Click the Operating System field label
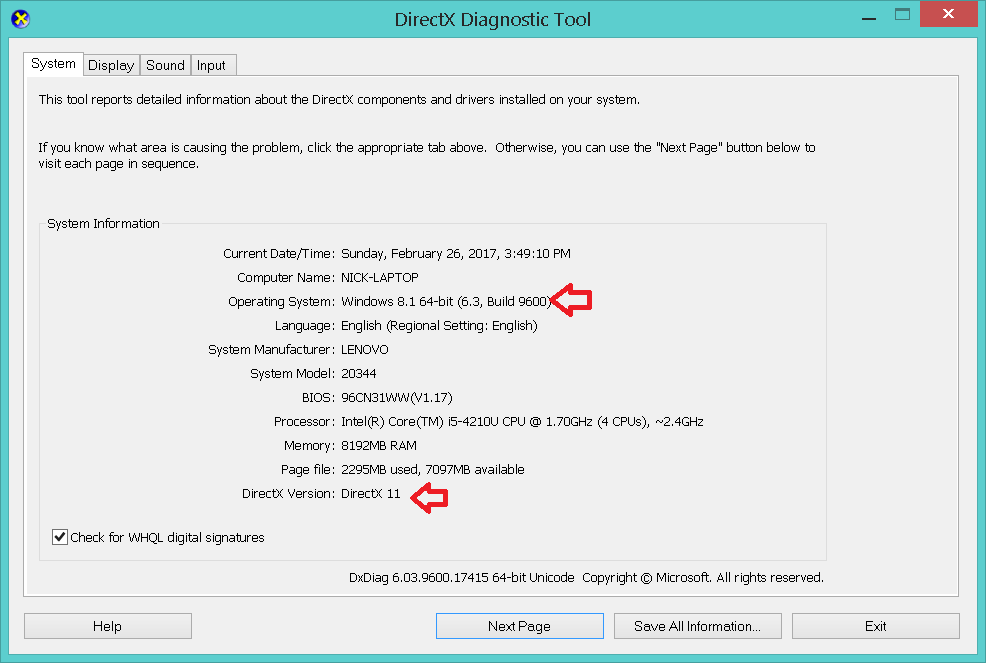 click(x=281, y=302)
